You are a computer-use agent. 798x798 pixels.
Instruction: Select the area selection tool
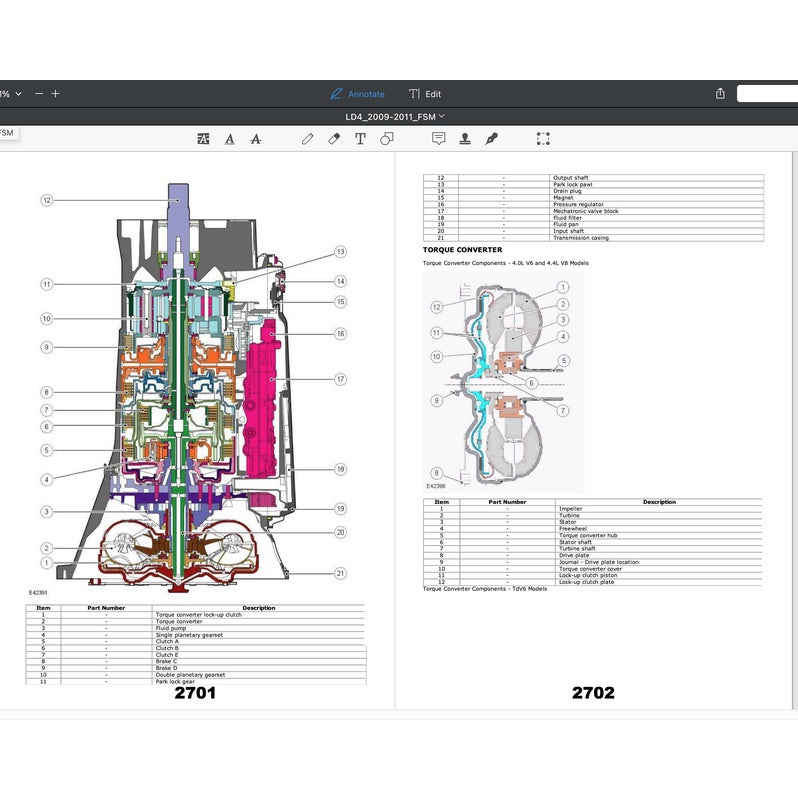543,139
